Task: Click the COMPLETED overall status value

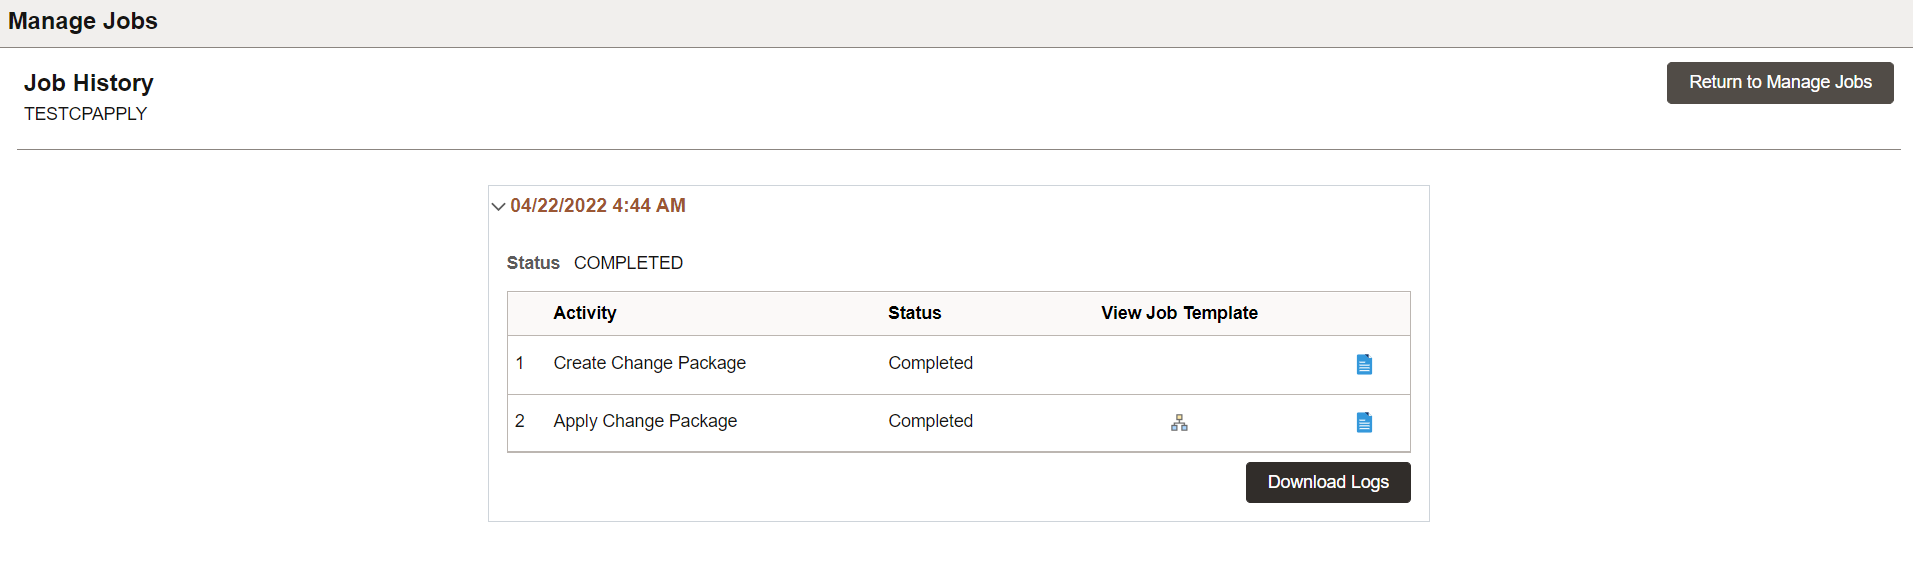Action: click(x=628, y=263)
